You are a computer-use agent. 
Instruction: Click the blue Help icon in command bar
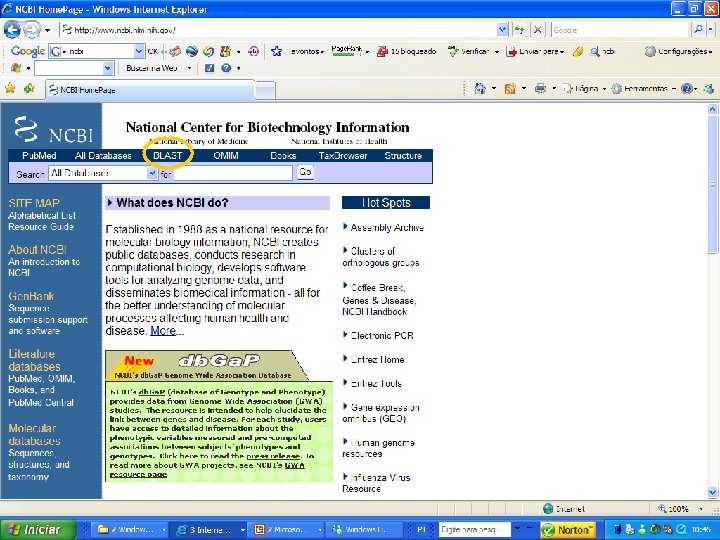pos(687,89)
